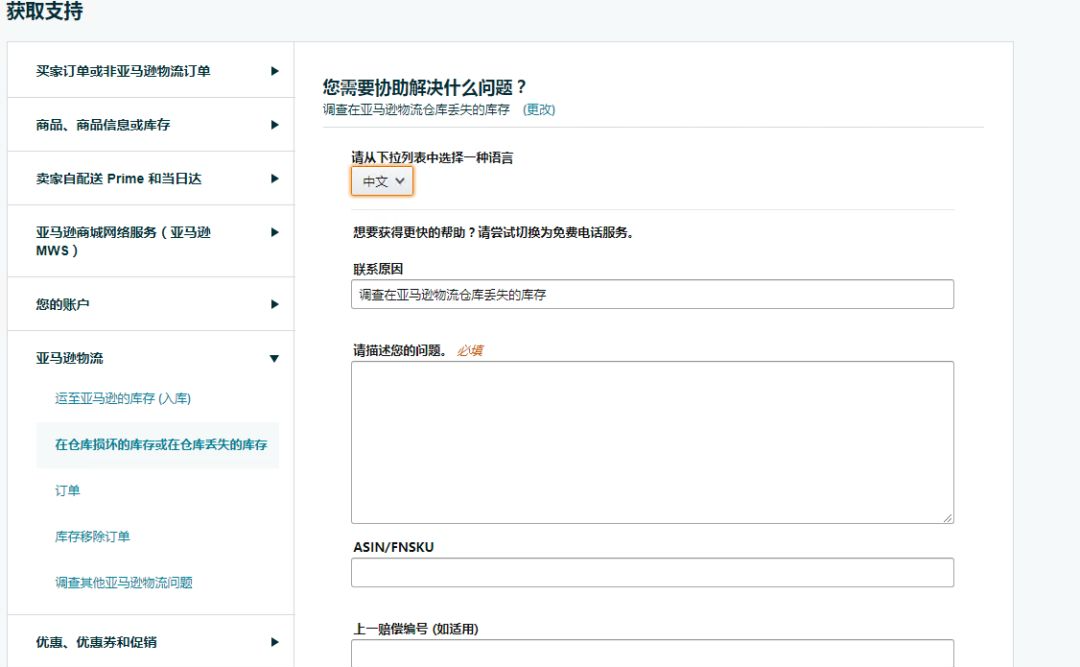Click the 请描述您的问题 text area
This screenshot has width=1080, height=667.
652,442
